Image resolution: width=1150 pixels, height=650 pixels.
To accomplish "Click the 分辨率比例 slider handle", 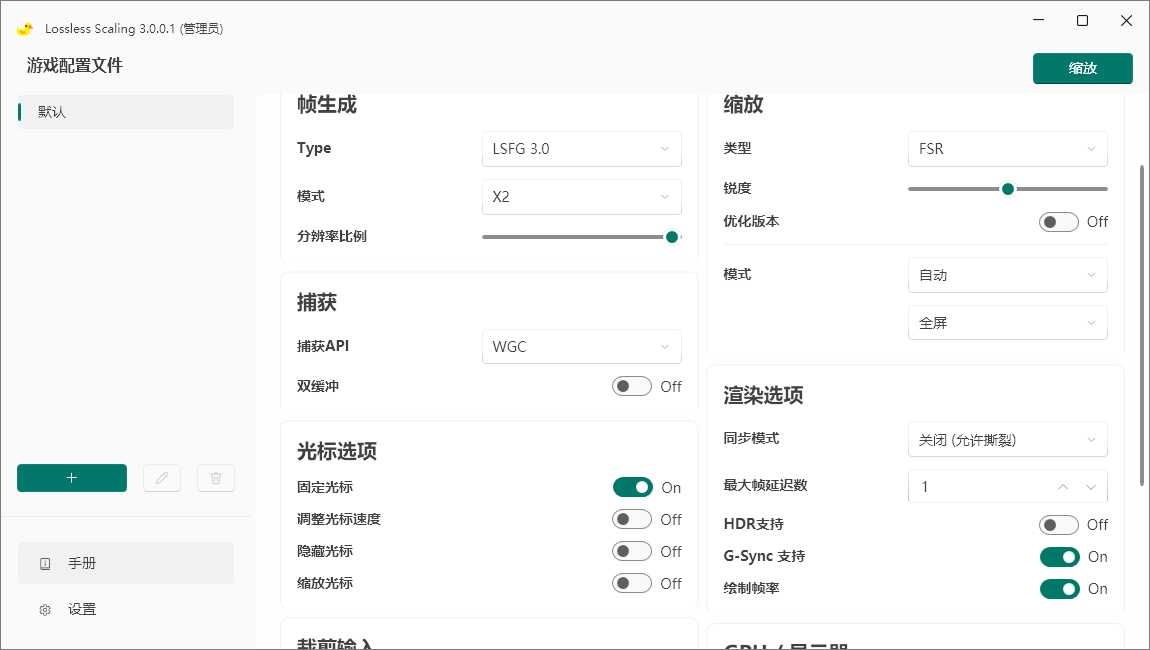I will (x=672, y=237).
